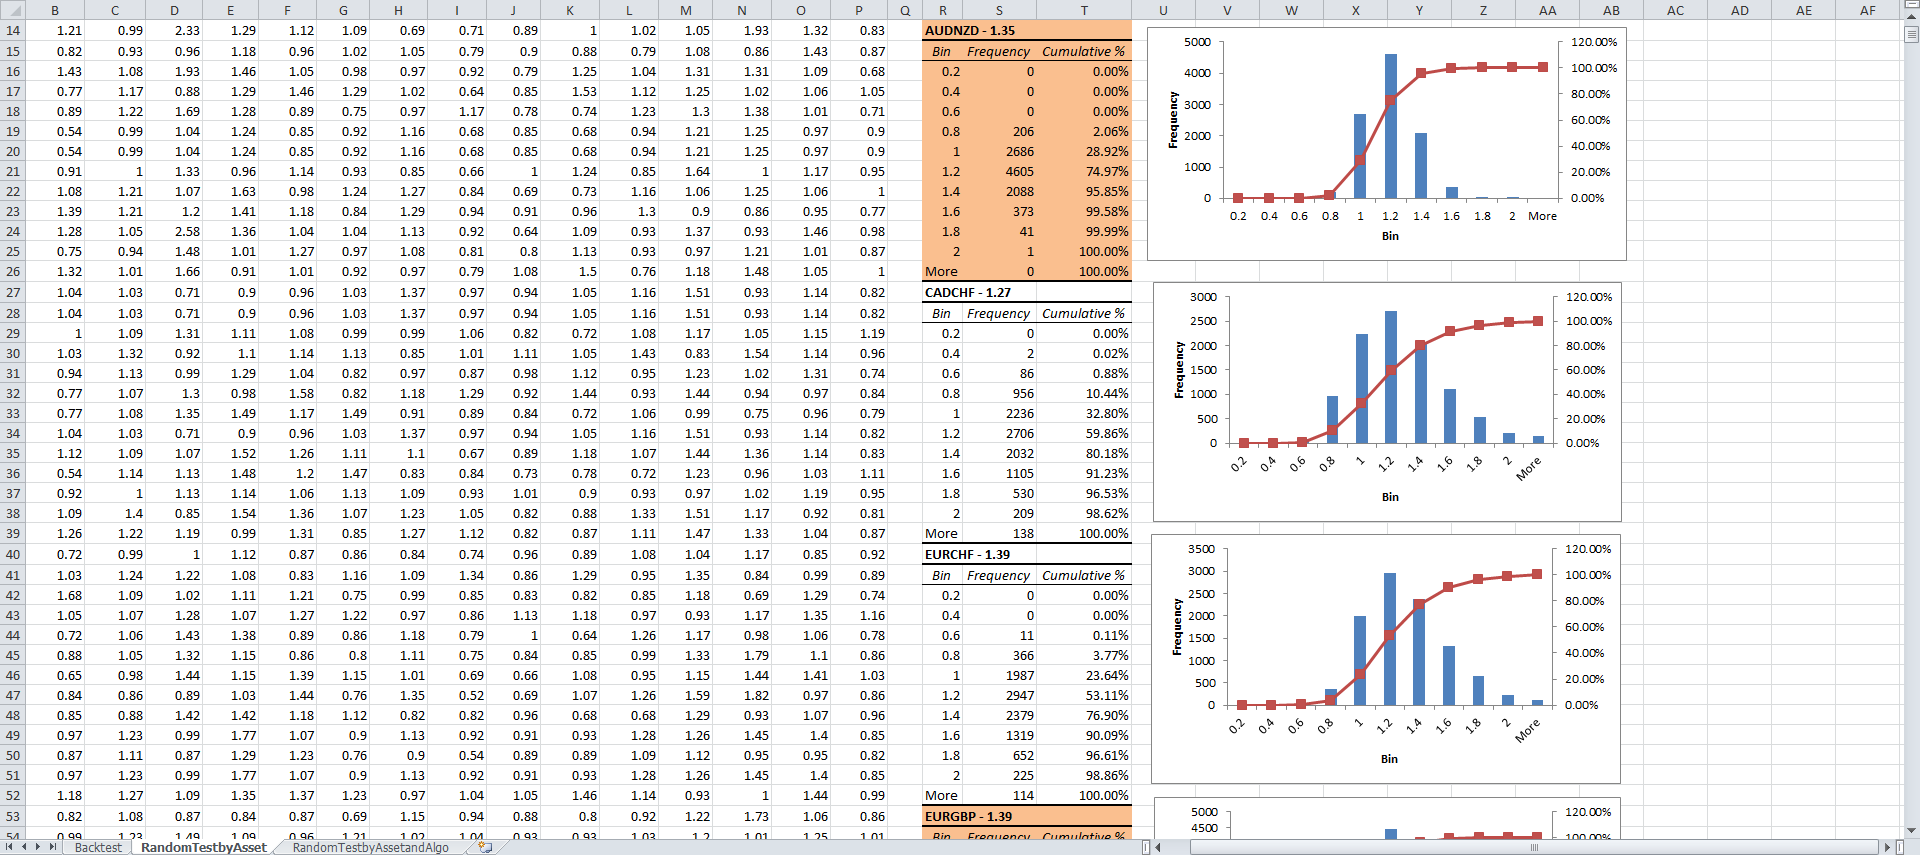The width and height of the screenshot is (1920, 855).
Task: Open the Backtest sheet tab
Action: pyautogui.click(x=98, y=847)
